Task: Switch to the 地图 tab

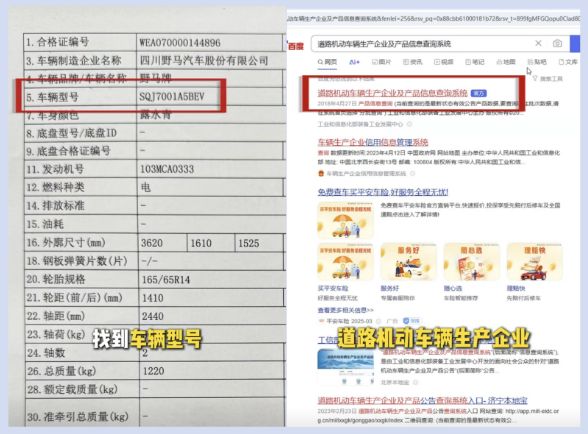Action: [x=506, y=62]
